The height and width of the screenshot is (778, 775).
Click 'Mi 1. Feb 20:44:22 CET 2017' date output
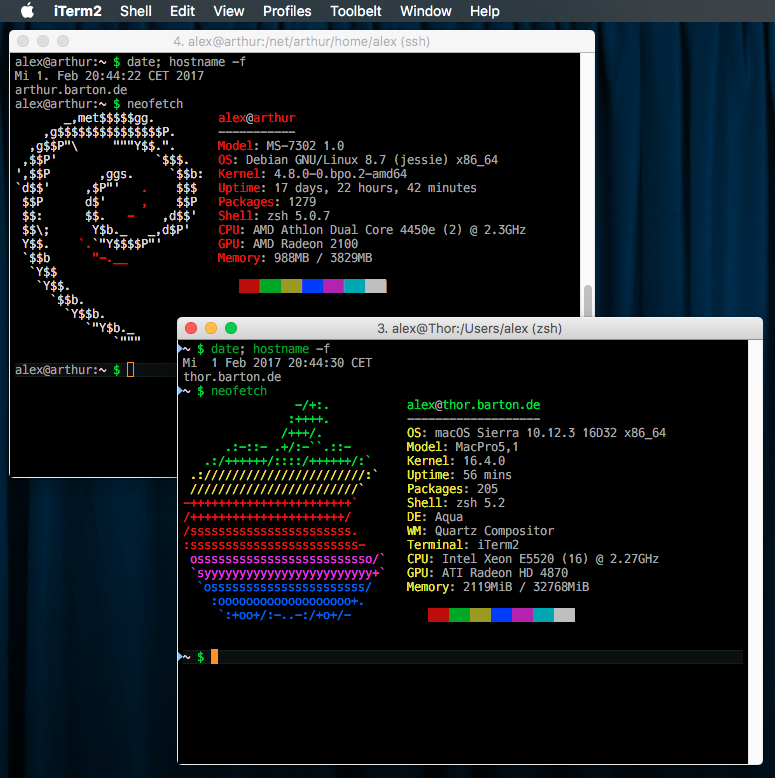pyautogui.click(x=109, y=76)
